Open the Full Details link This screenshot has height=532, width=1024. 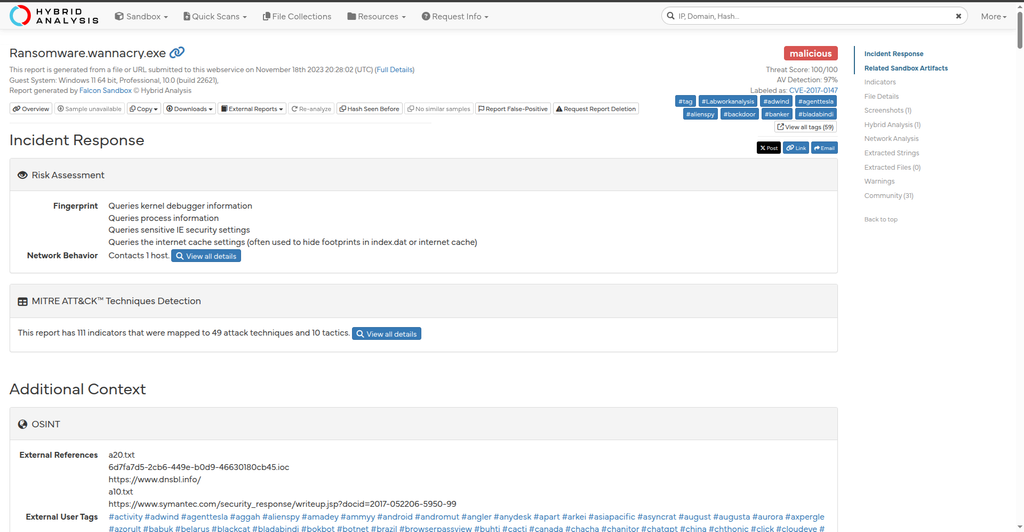(394, 70)
